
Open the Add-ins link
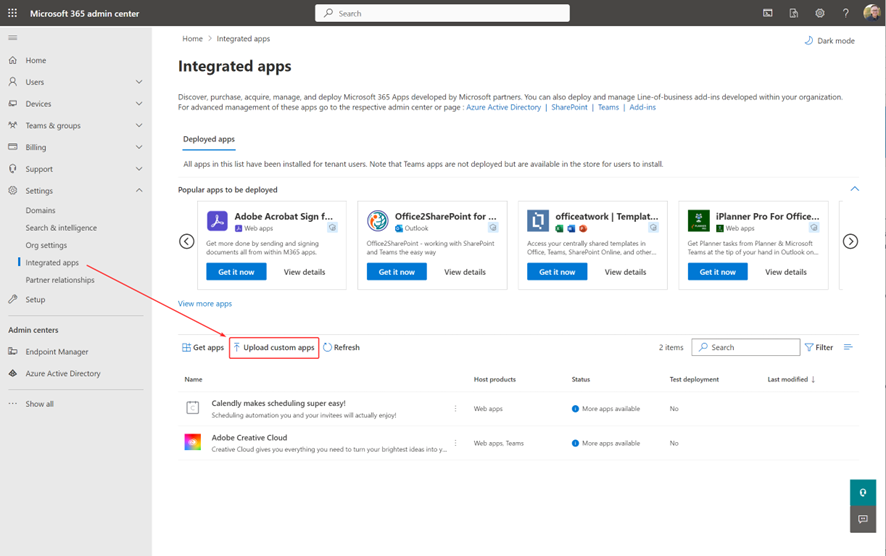[x=642, y=107]
